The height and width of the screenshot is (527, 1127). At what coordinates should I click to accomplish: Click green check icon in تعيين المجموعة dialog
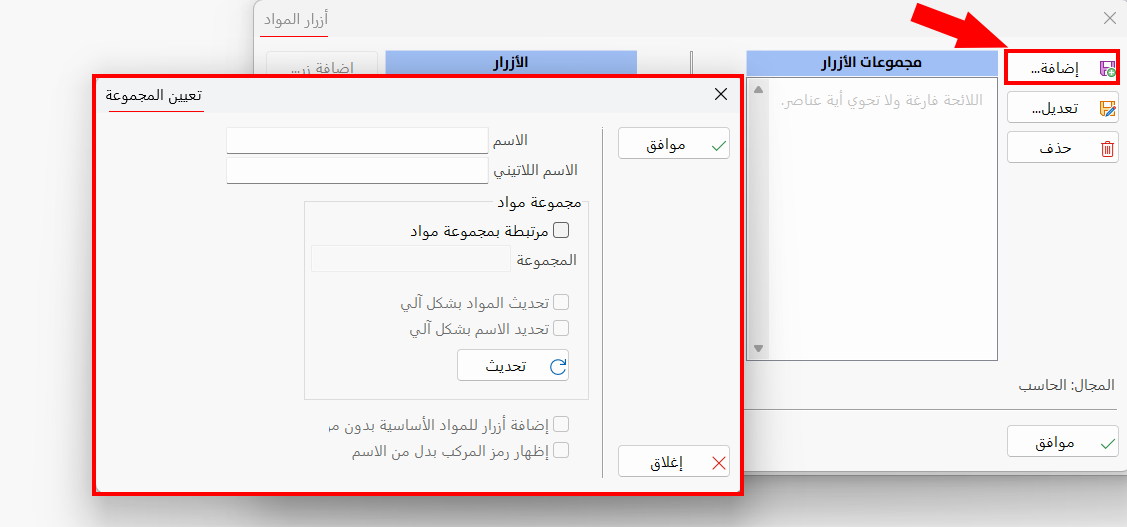pyautogui.click(x=719, y=146)
